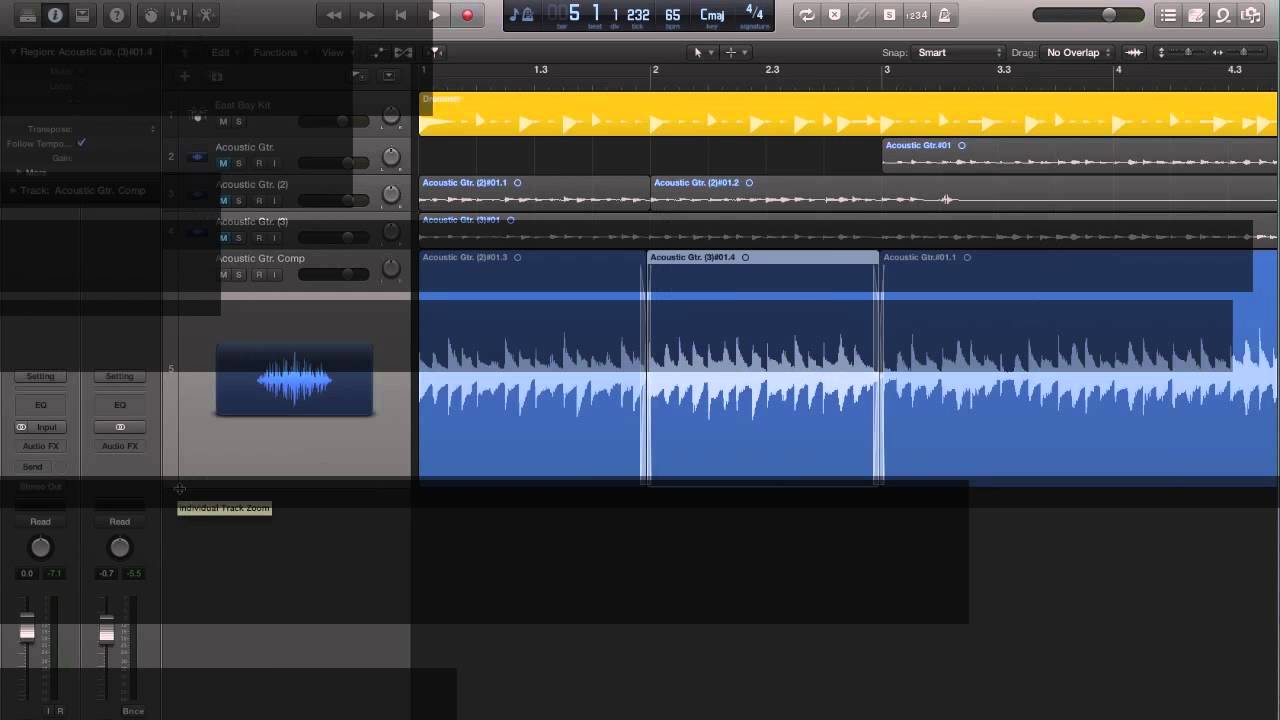Toggle Cycle mode
This screenshot has width=1280, height=720.
coord(806,15)
